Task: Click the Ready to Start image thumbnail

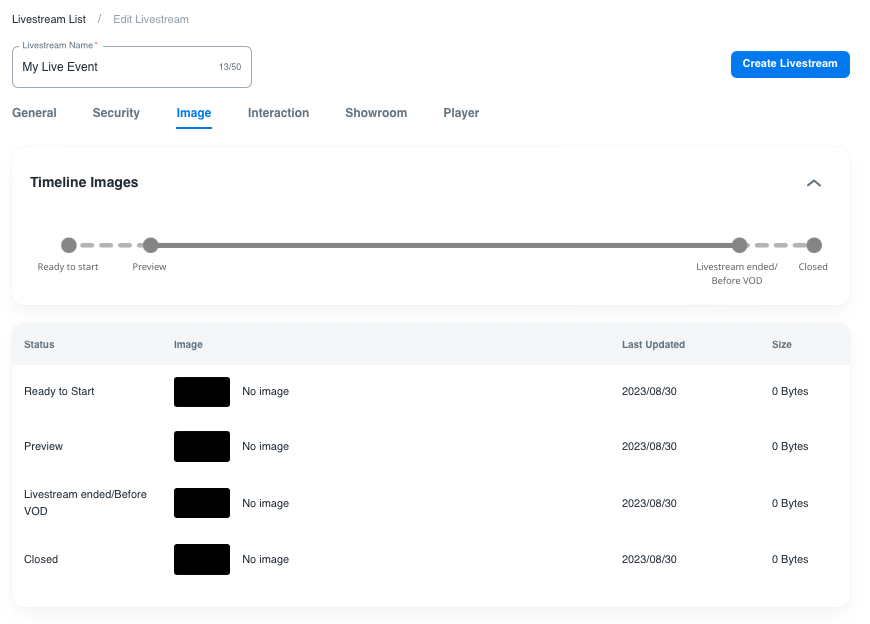Action: [x=202, y=392]
